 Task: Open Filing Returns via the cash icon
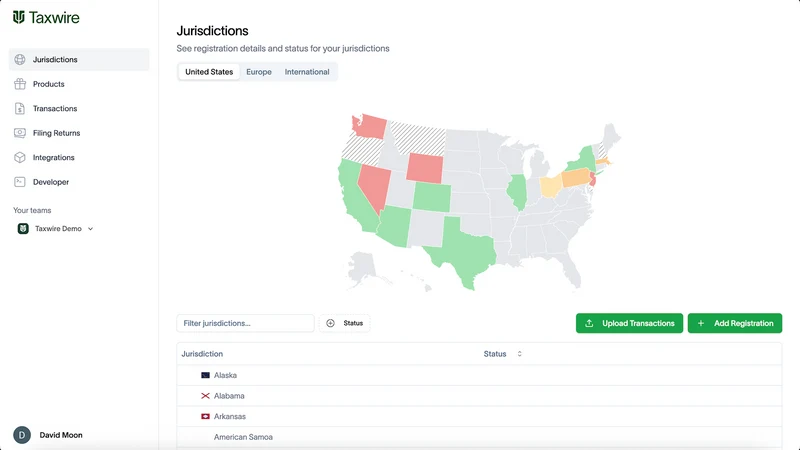tap(20, 133)
